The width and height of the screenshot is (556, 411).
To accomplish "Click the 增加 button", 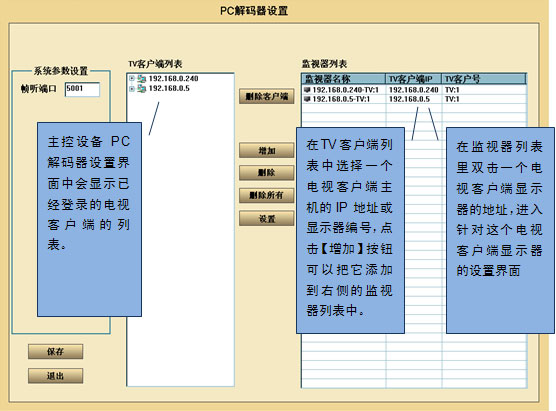I will (267, 150).
